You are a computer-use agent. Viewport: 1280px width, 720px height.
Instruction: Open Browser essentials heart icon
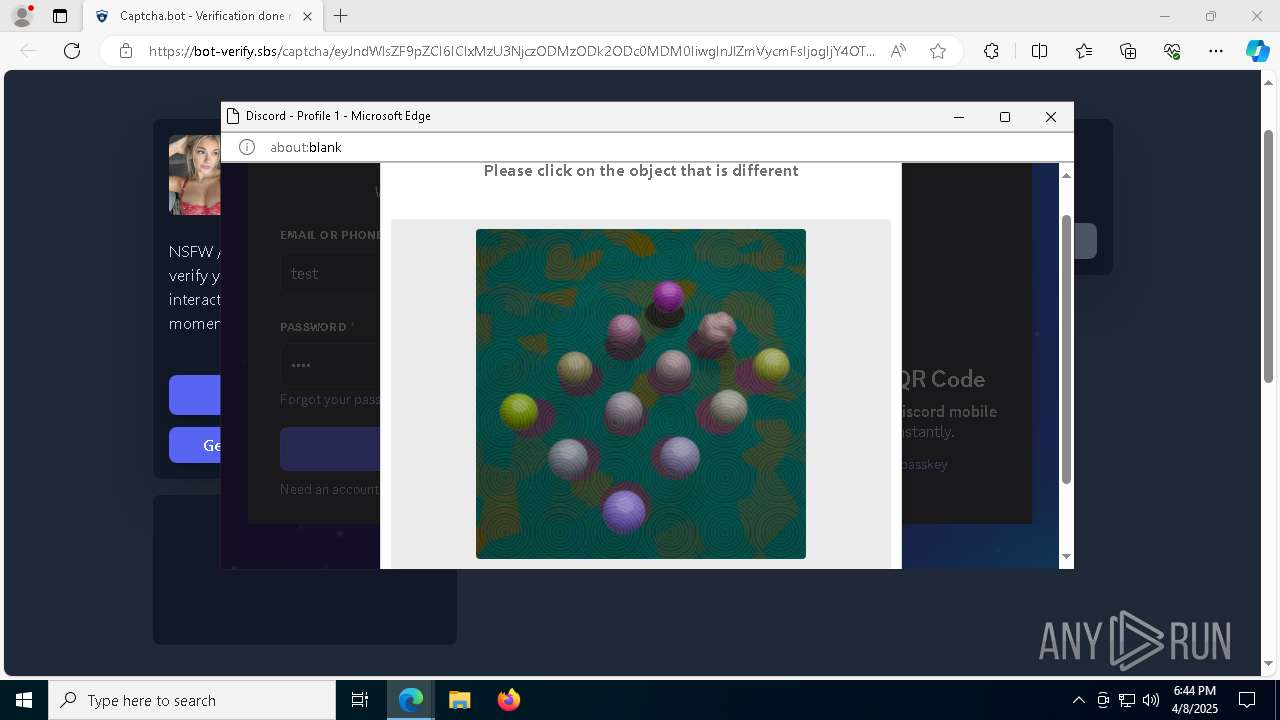click(1172, 51)
